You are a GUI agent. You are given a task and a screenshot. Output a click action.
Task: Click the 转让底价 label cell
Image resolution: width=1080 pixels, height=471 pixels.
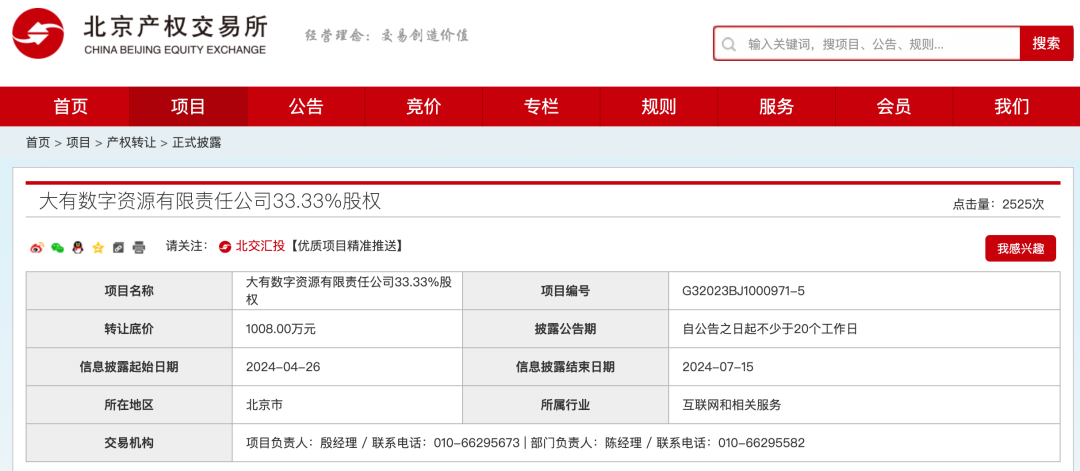129,329
